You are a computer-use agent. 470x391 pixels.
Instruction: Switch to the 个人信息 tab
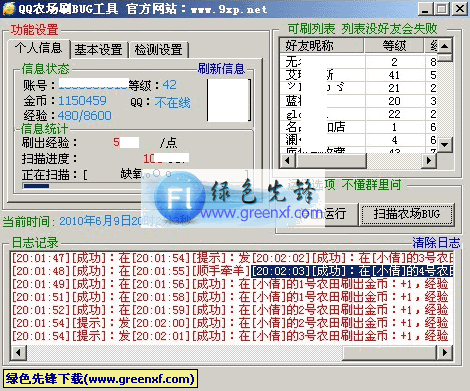click(x=39, y=49)
